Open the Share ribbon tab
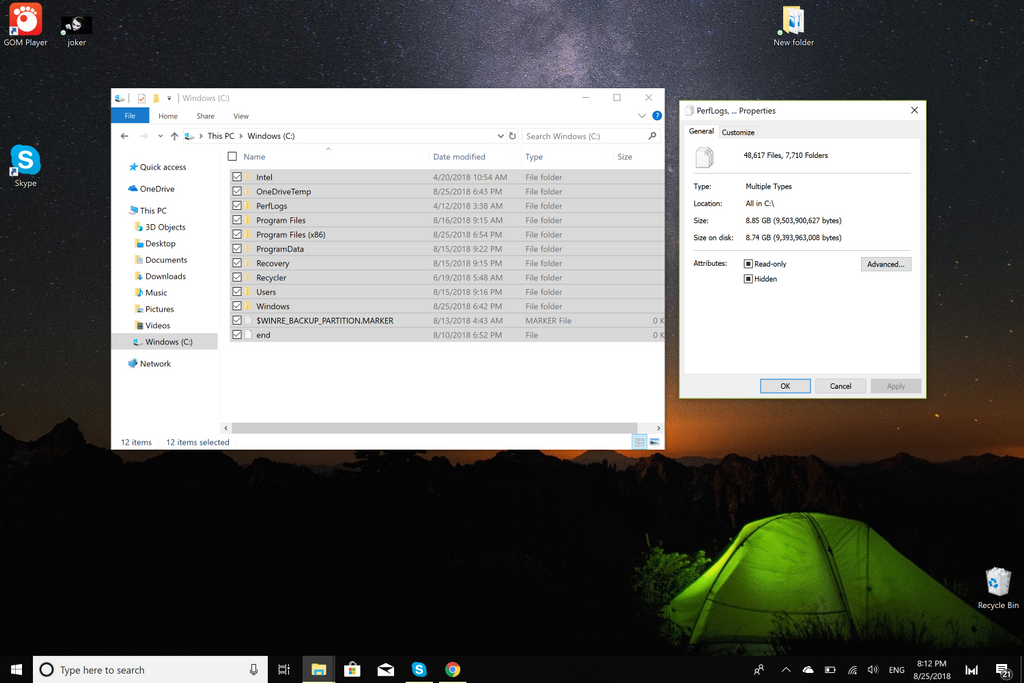Screen dimensions: 1024x683 tap(206, 116)
